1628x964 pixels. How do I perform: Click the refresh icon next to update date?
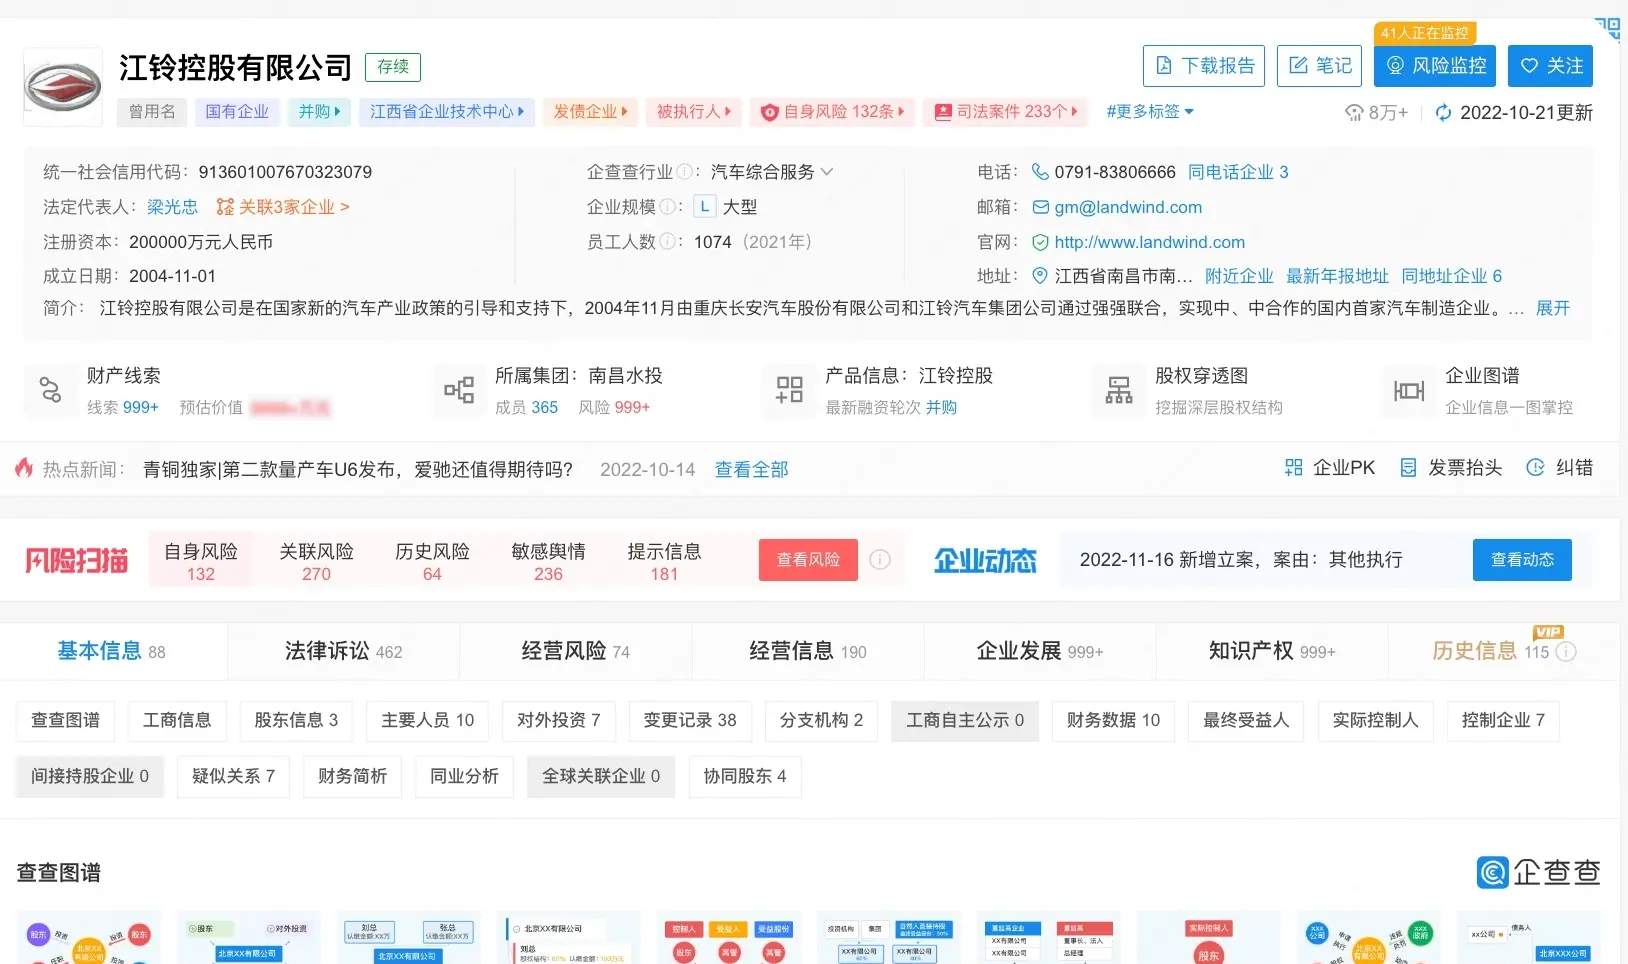click(1443, 113)
